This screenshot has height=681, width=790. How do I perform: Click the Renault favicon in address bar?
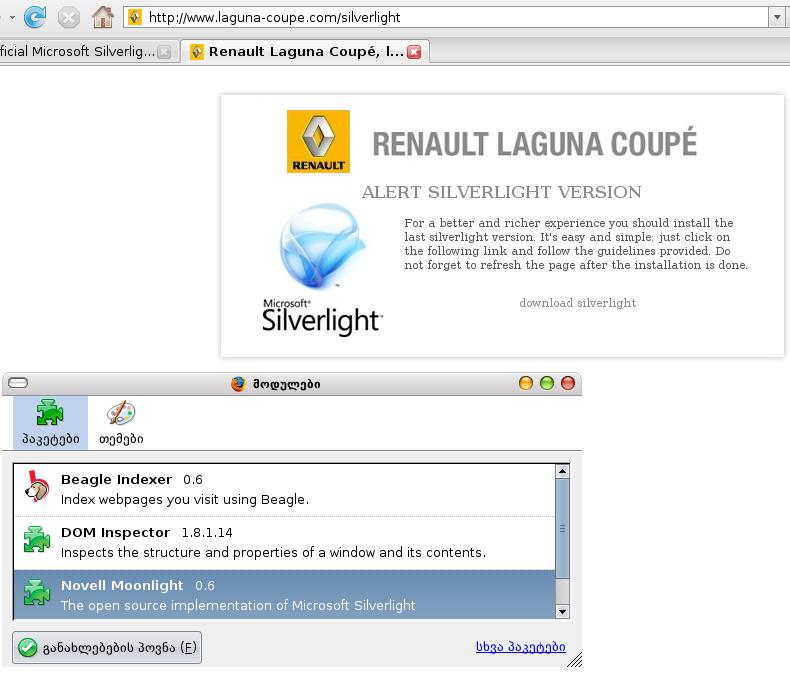click(x=135, y=17)
